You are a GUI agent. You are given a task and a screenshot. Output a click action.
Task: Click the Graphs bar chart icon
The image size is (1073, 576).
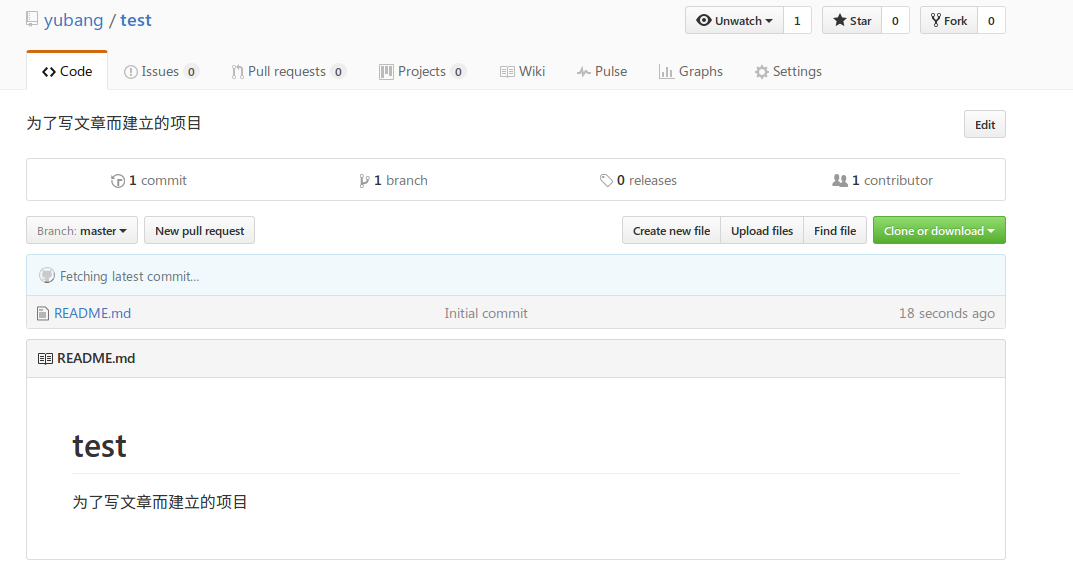tap(666, 72)
